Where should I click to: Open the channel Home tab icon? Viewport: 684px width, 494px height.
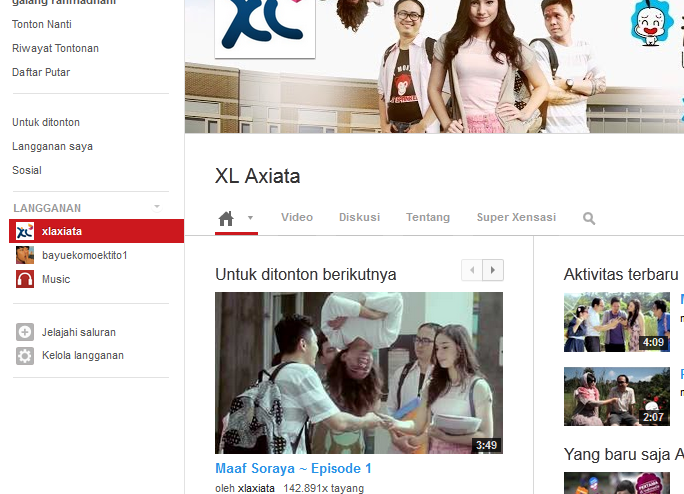tap(226, 218)
